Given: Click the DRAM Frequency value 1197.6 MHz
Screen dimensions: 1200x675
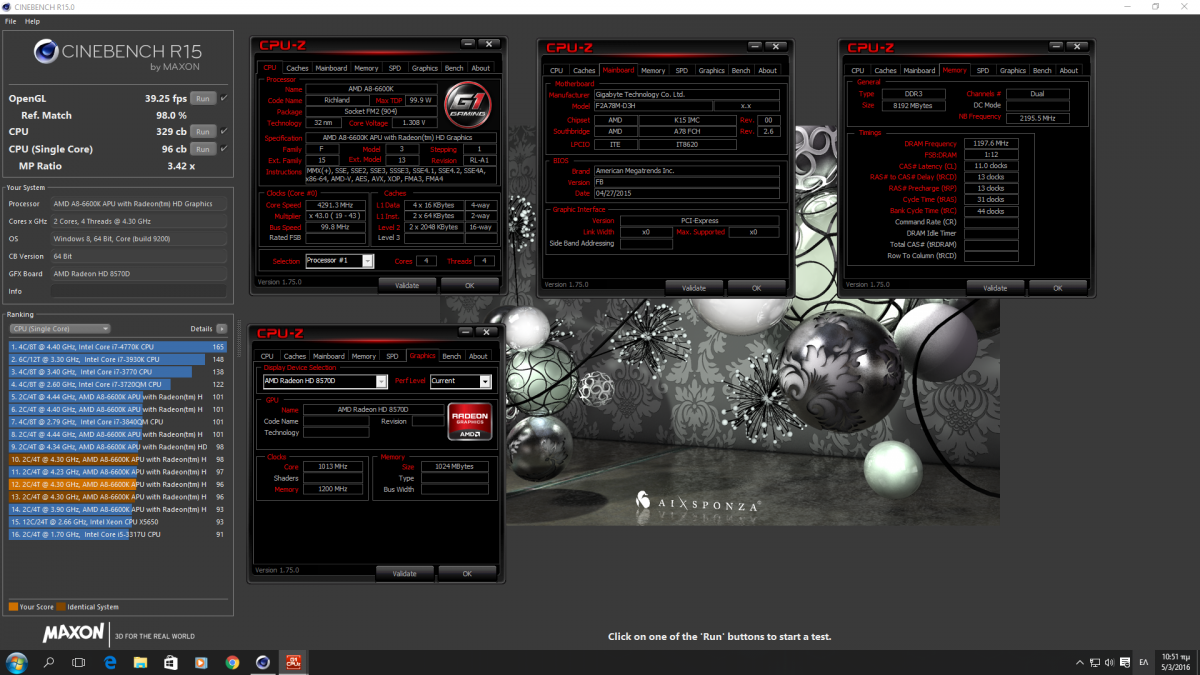Looking at the screenshot, I should click(x=993, y=144).
